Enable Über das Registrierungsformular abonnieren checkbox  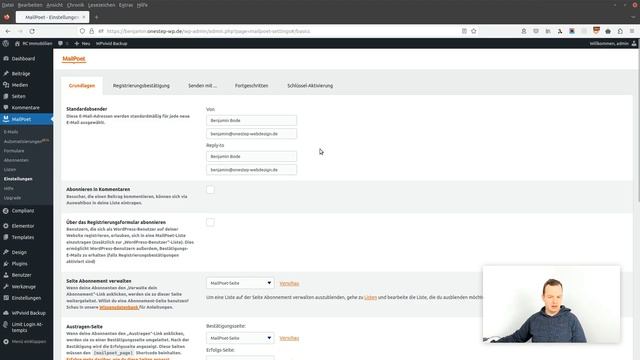tap(210, 222)
